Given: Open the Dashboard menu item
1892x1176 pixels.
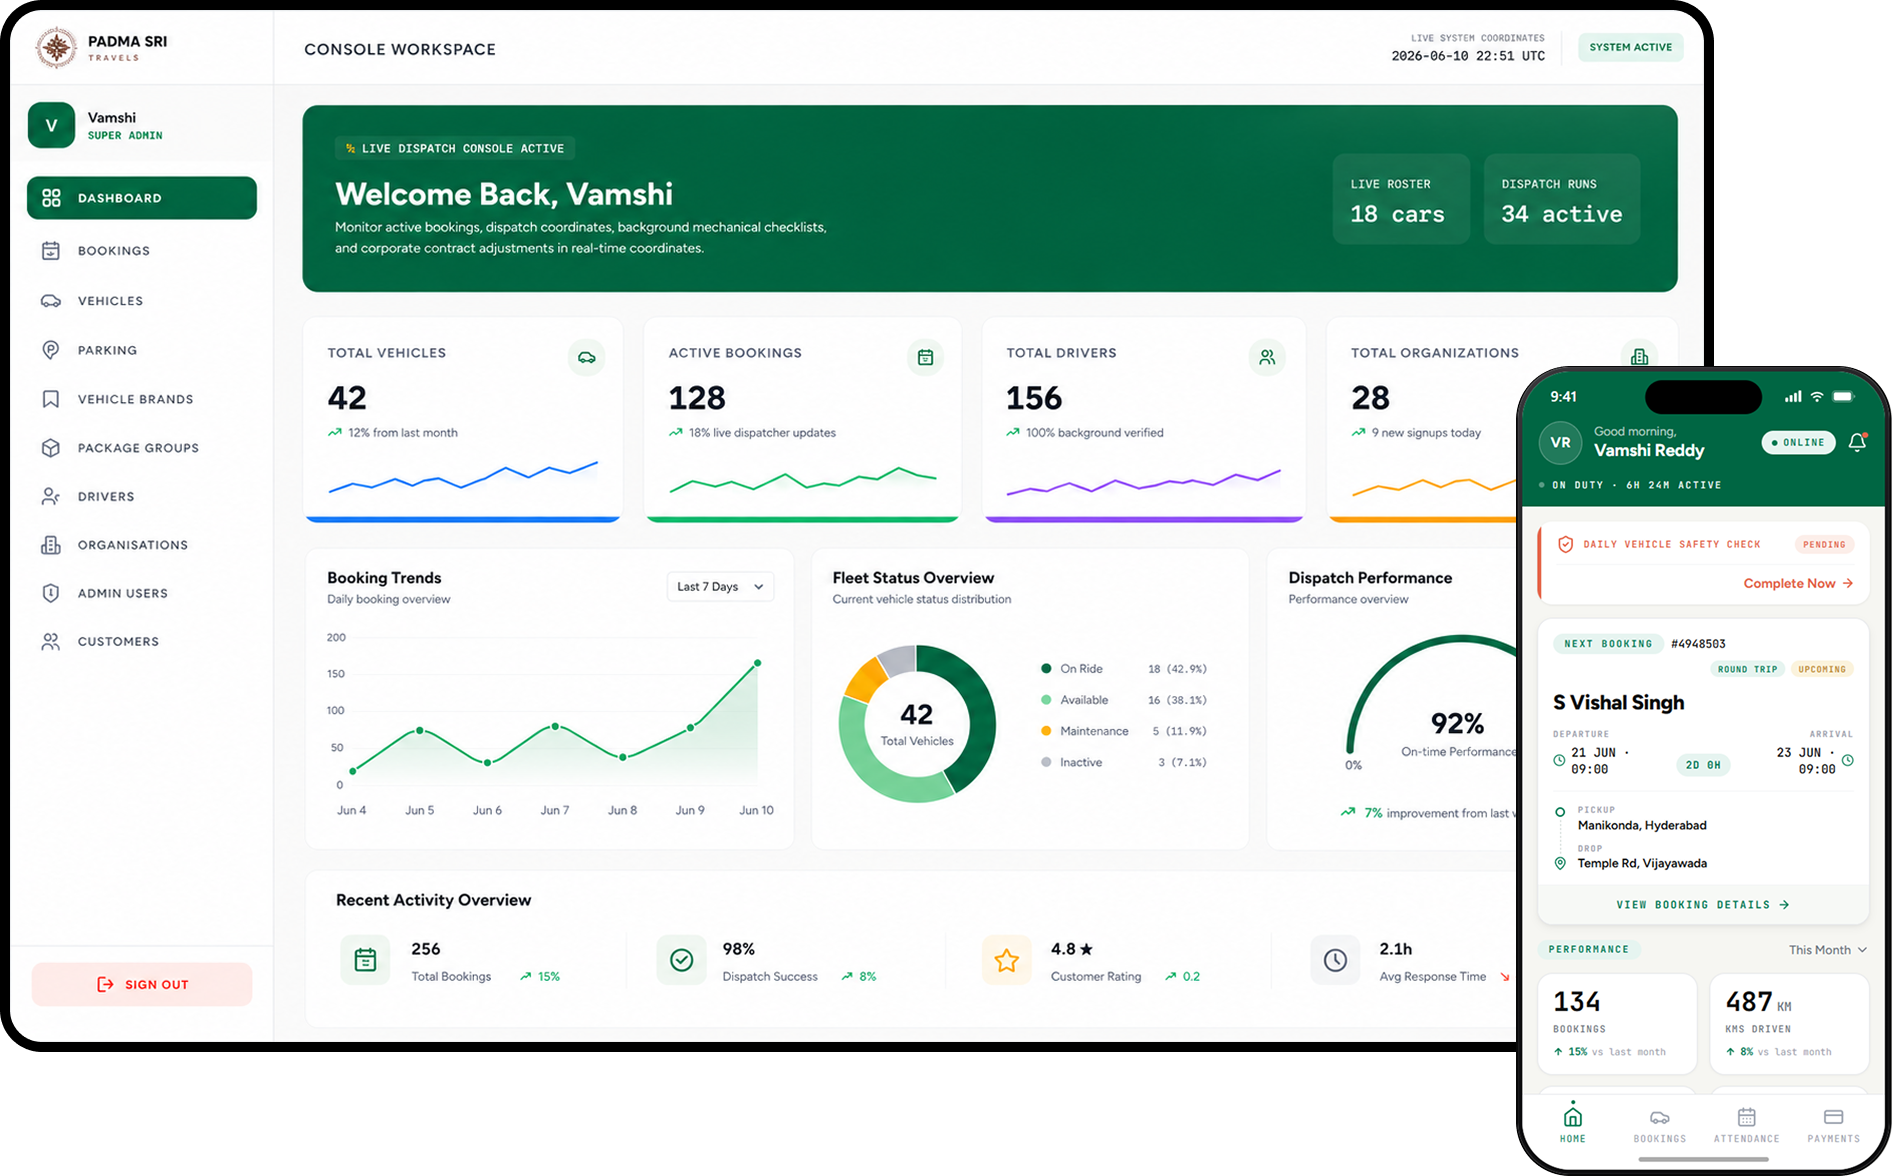Looking at the screenshot, I should [142, 198].
